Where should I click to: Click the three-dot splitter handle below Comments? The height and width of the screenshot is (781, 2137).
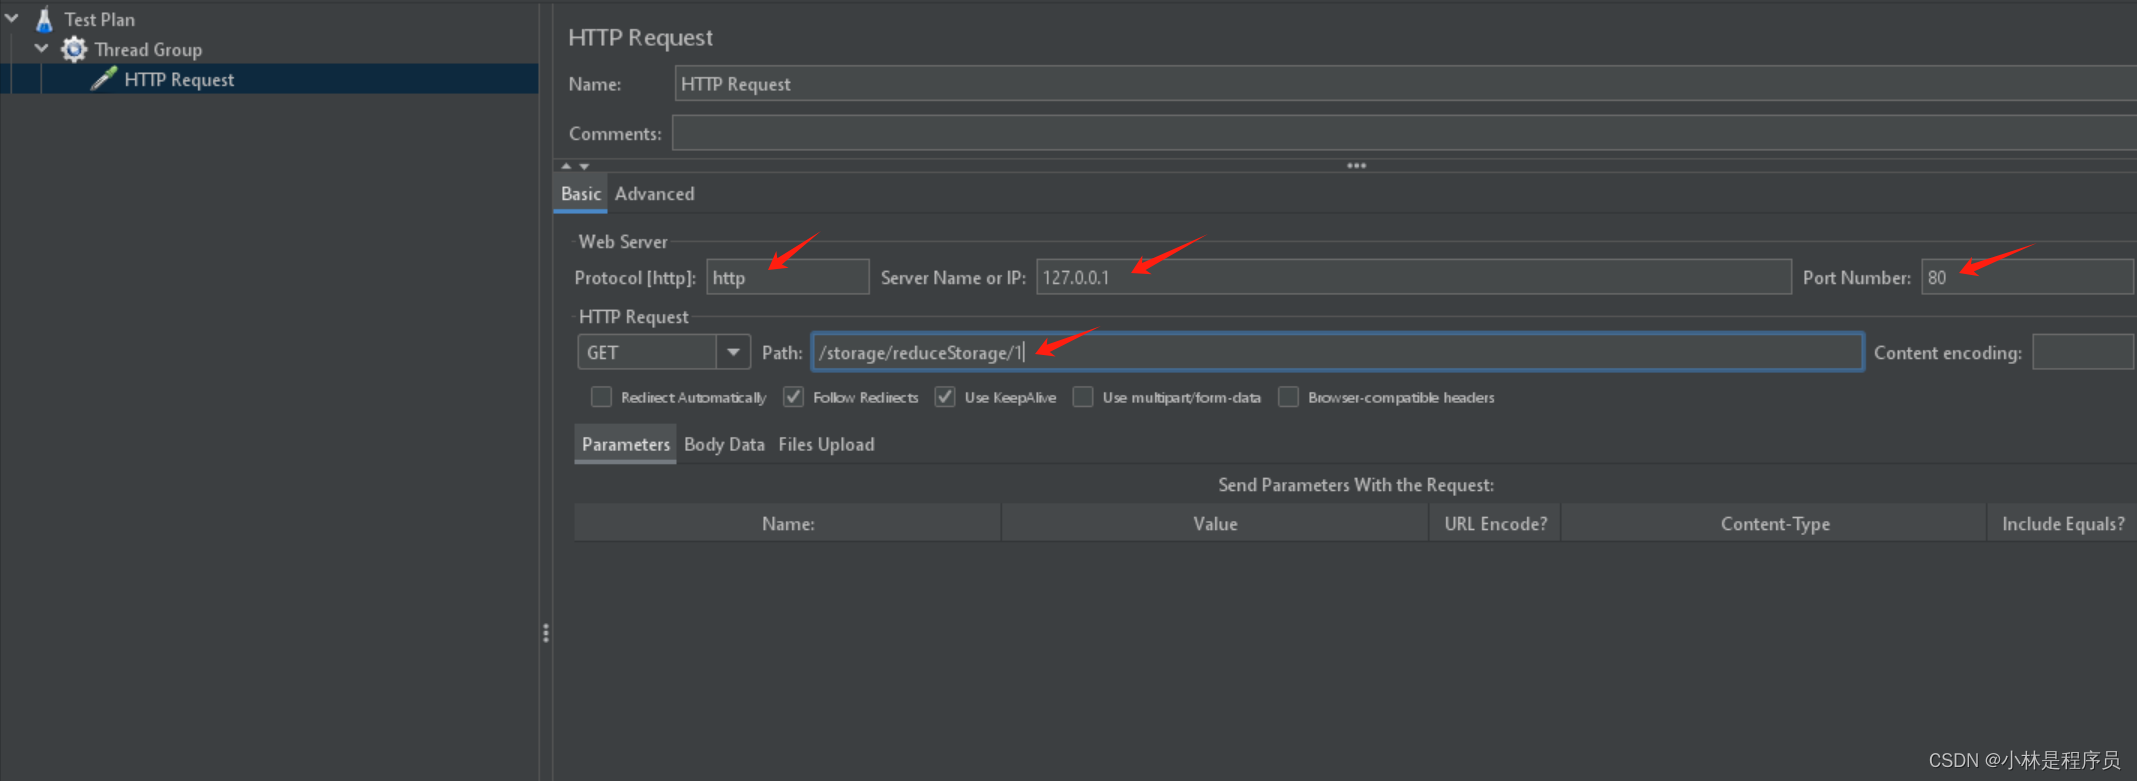pyautogui.click(x=1356, y=166)
